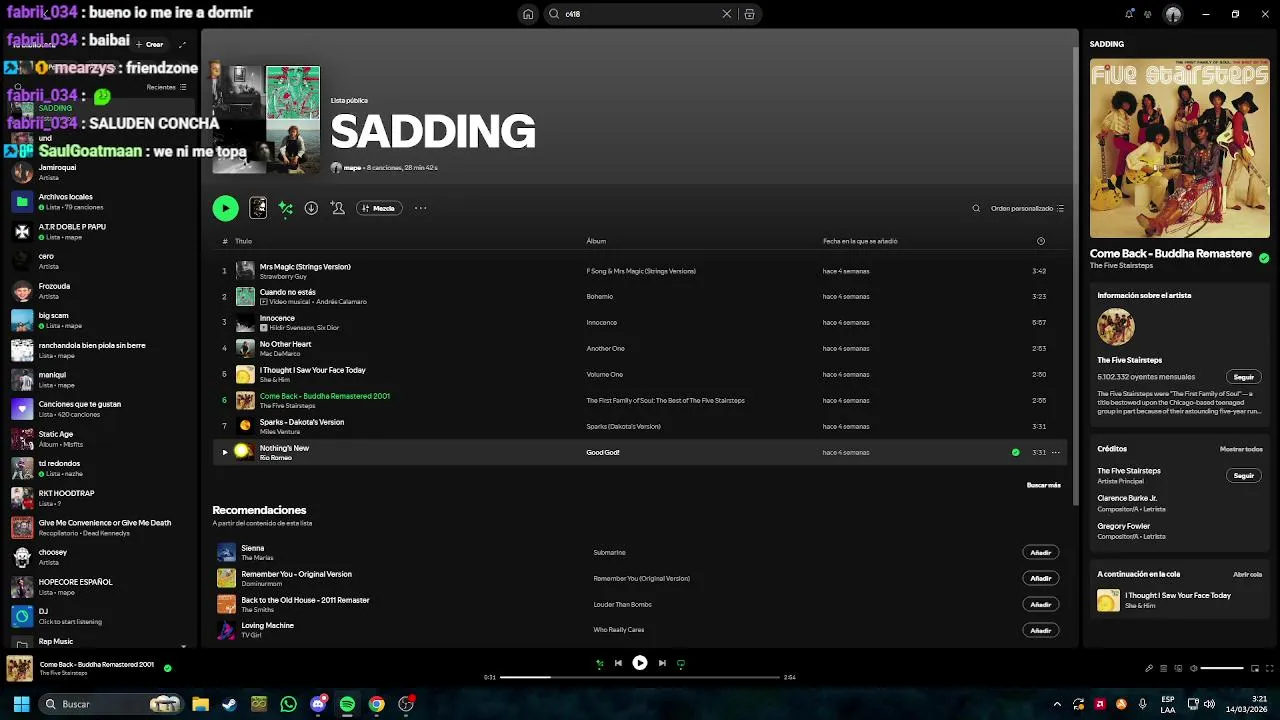Toggle smart shuffle sparkle icon in playlist header
The height and width of the screenshot is (720, 1280).
coord(285,208)
